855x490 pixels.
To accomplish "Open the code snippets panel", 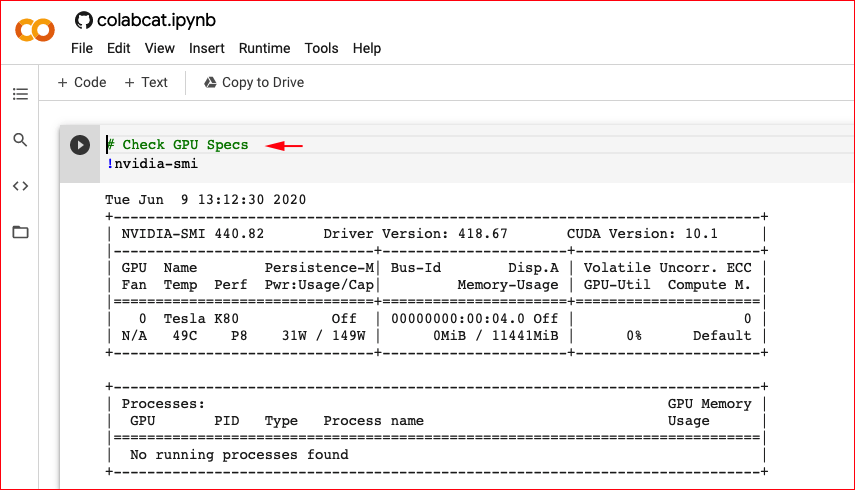I will click(20, 186).
